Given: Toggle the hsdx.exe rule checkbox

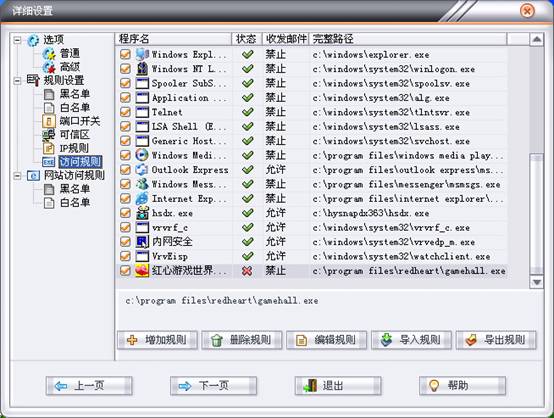Looking at the screenshot, I should click(125, 213).
